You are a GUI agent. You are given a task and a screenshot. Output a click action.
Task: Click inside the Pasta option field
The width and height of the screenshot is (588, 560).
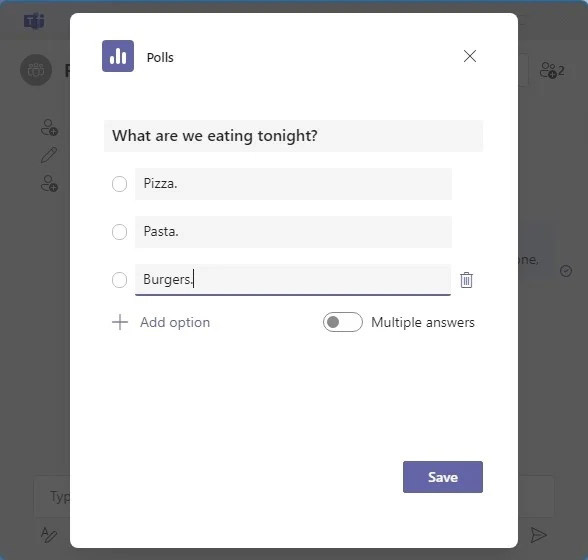click(293, 232)
